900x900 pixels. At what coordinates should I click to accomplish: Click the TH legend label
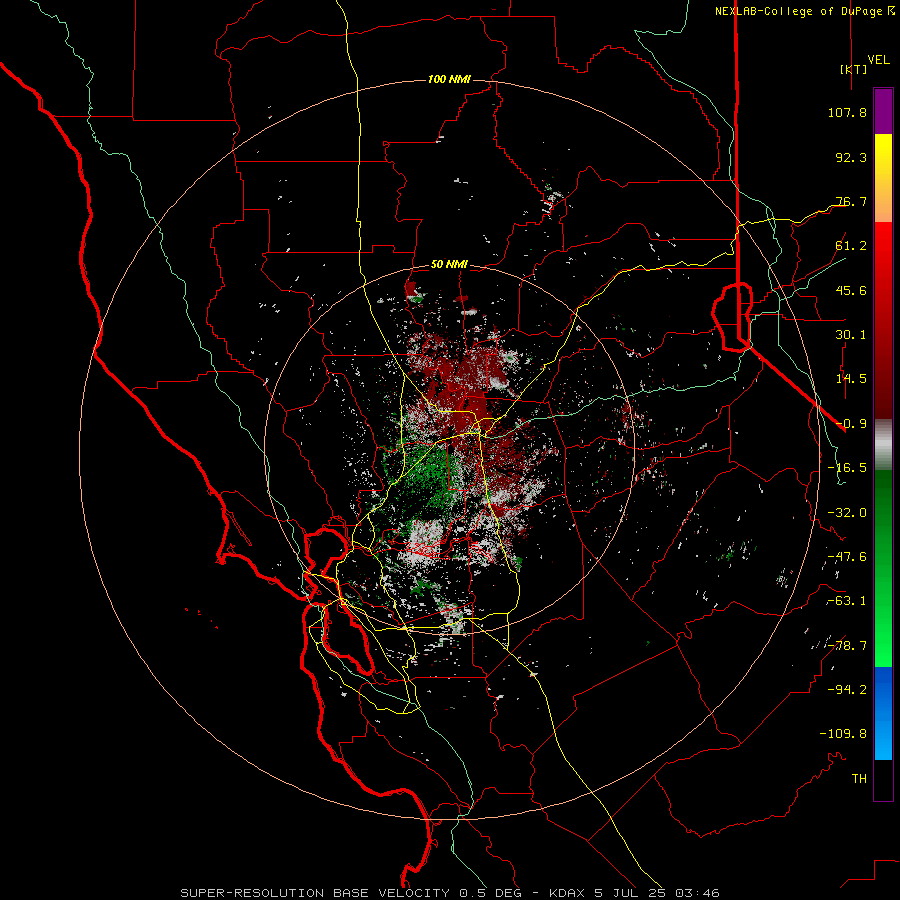tap(859, 778)
